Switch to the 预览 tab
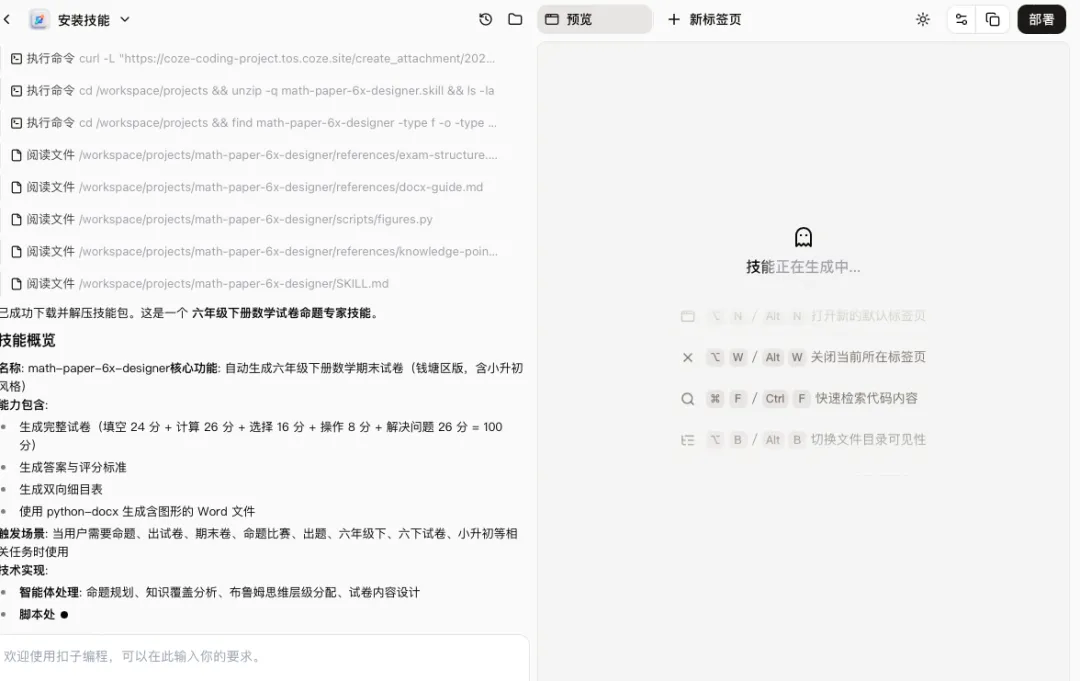1080x681 pixels. [x=594, y=19]
